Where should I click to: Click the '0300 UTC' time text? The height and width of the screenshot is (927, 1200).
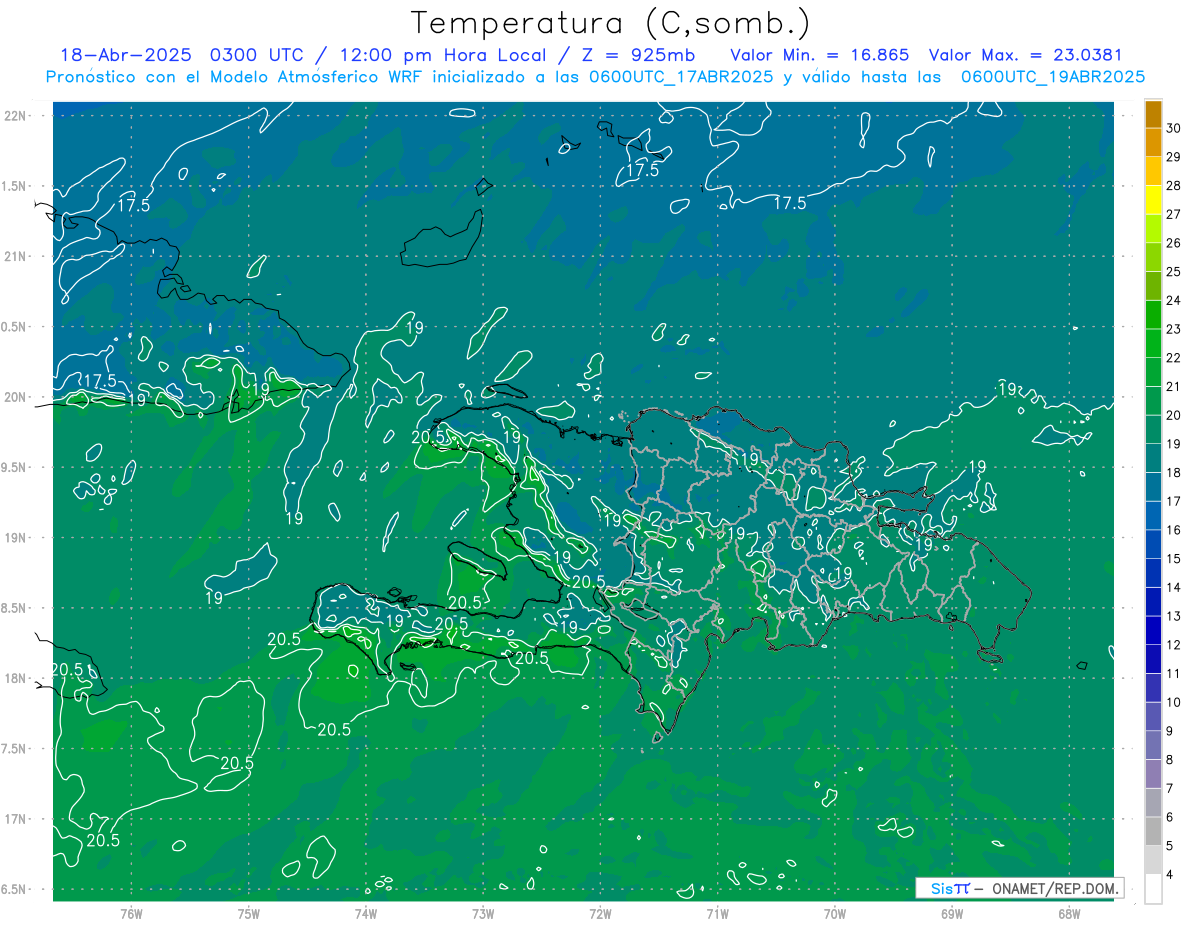click(261, 55)
